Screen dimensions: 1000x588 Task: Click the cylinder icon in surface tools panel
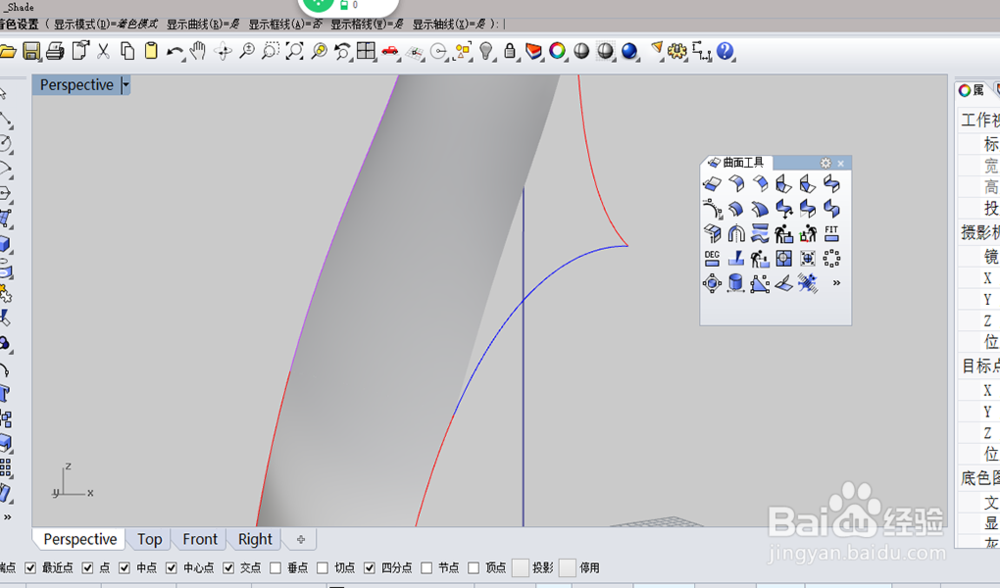tap(735, 283)
